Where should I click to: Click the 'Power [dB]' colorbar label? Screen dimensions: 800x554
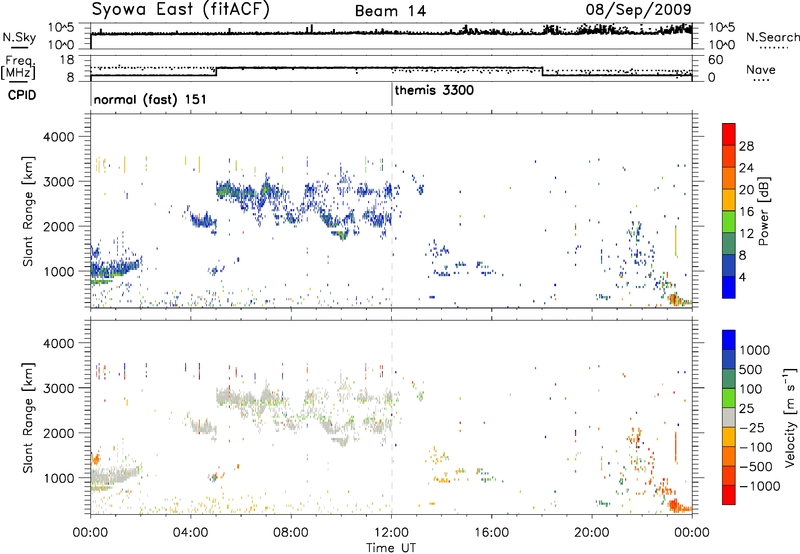coord(763,211)
